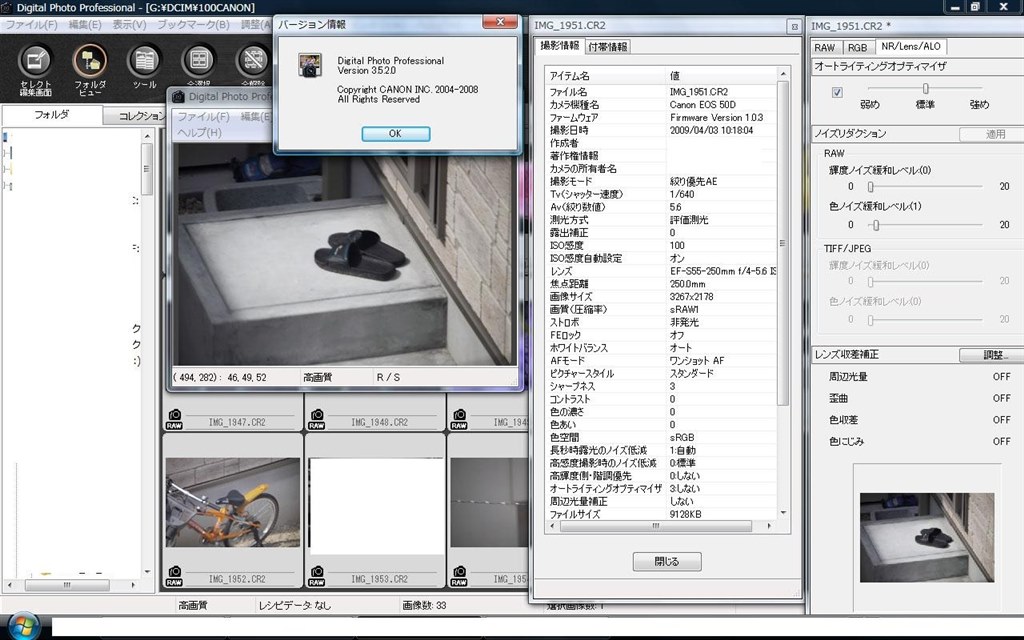Click the TIFF/JPEG 輝度ノイズ緩和レベル slider handle
Image resolution: width=1024 pixels, height=640 pixels.
[871, 281]
